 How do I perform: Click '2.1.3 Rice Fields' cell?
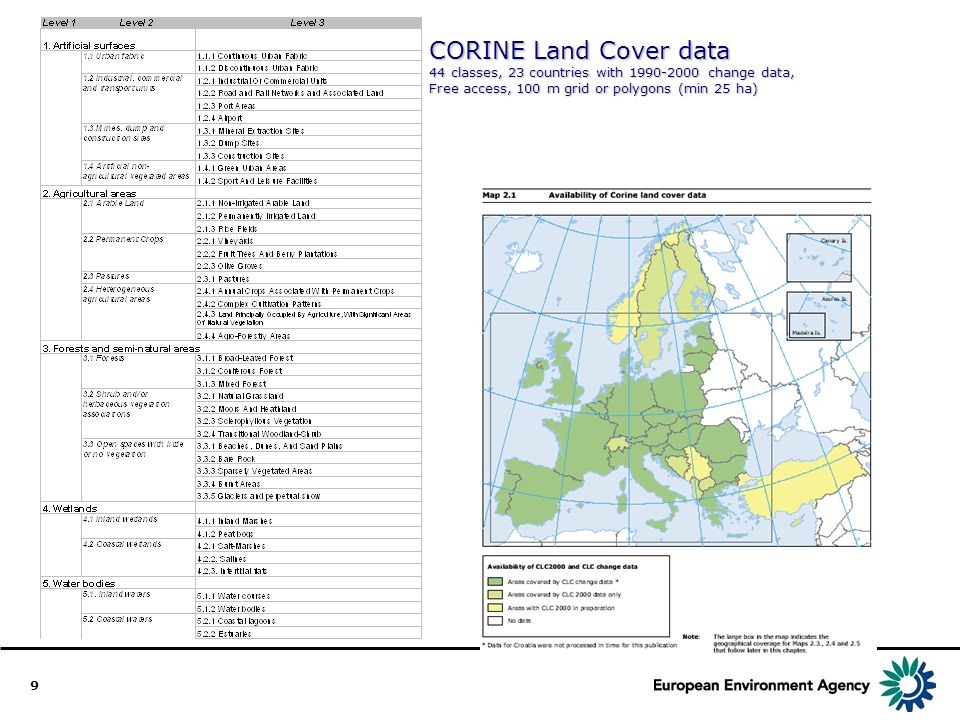pos(309,229)
